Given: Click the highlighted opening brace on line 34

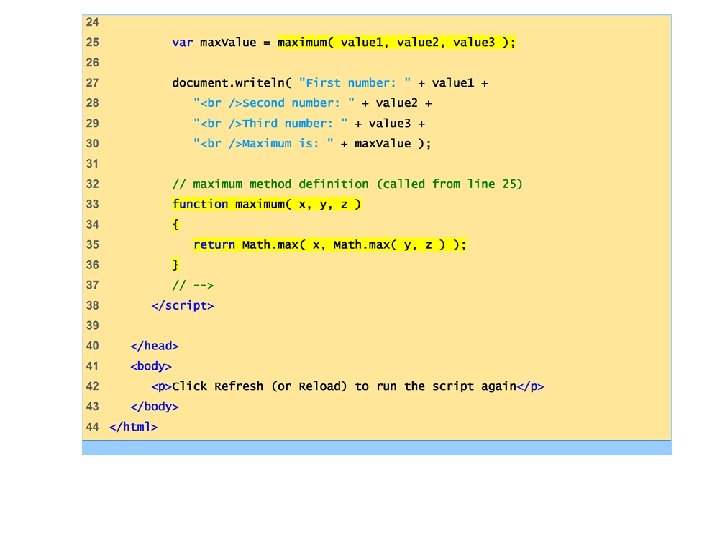Looking at the screenshot, I should point(175,224).
